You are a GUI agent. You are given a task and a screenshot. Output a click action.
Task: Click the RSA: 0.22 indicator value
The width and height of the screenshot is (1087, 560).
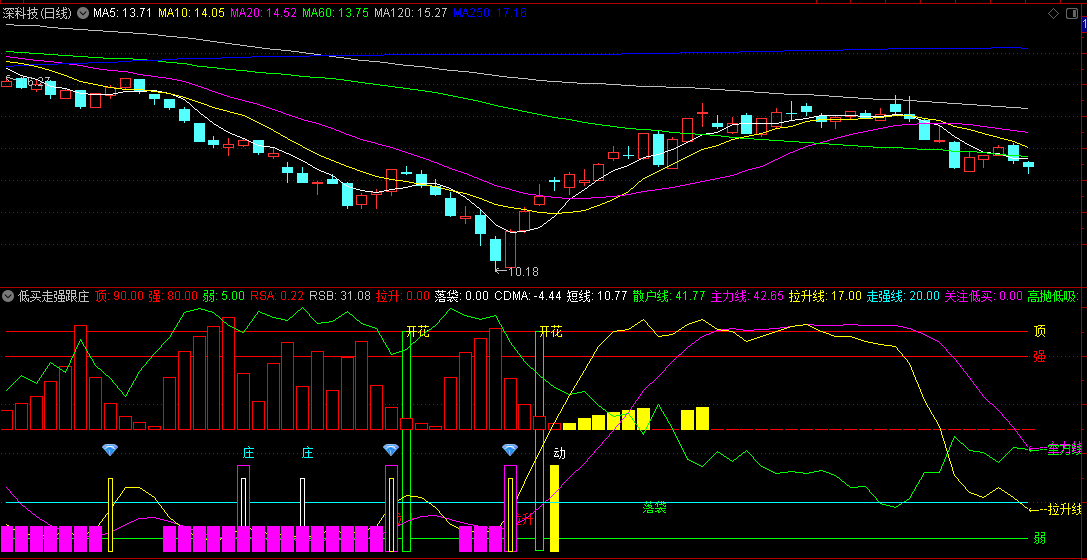pos(277,297)
